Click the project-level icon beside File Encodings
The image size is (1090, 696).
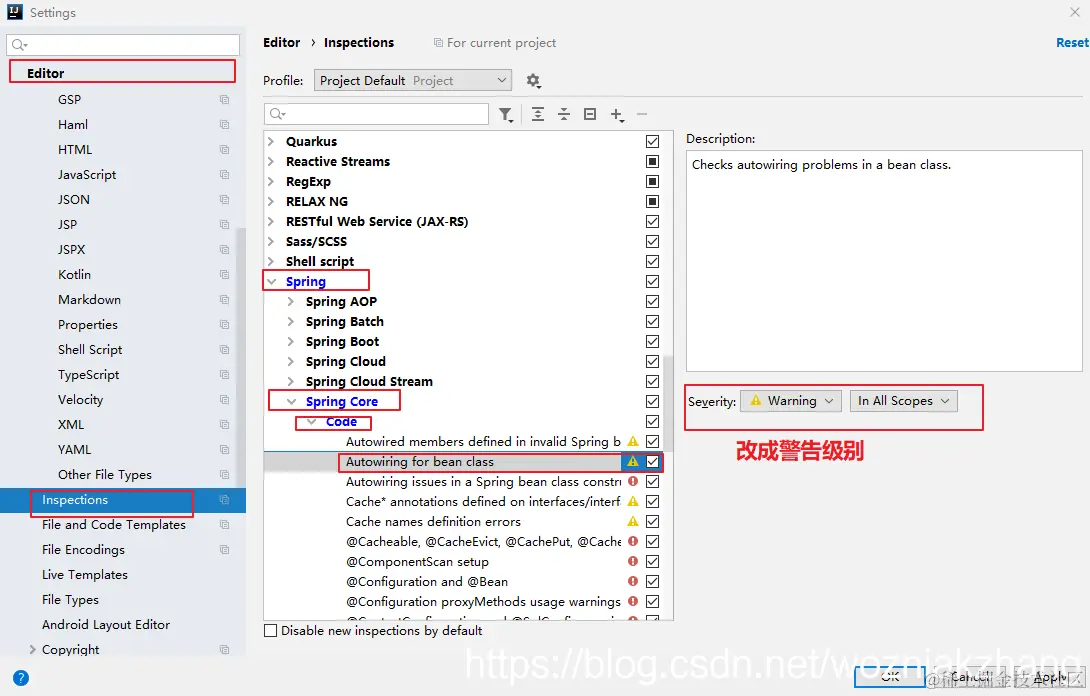(225, 550)
